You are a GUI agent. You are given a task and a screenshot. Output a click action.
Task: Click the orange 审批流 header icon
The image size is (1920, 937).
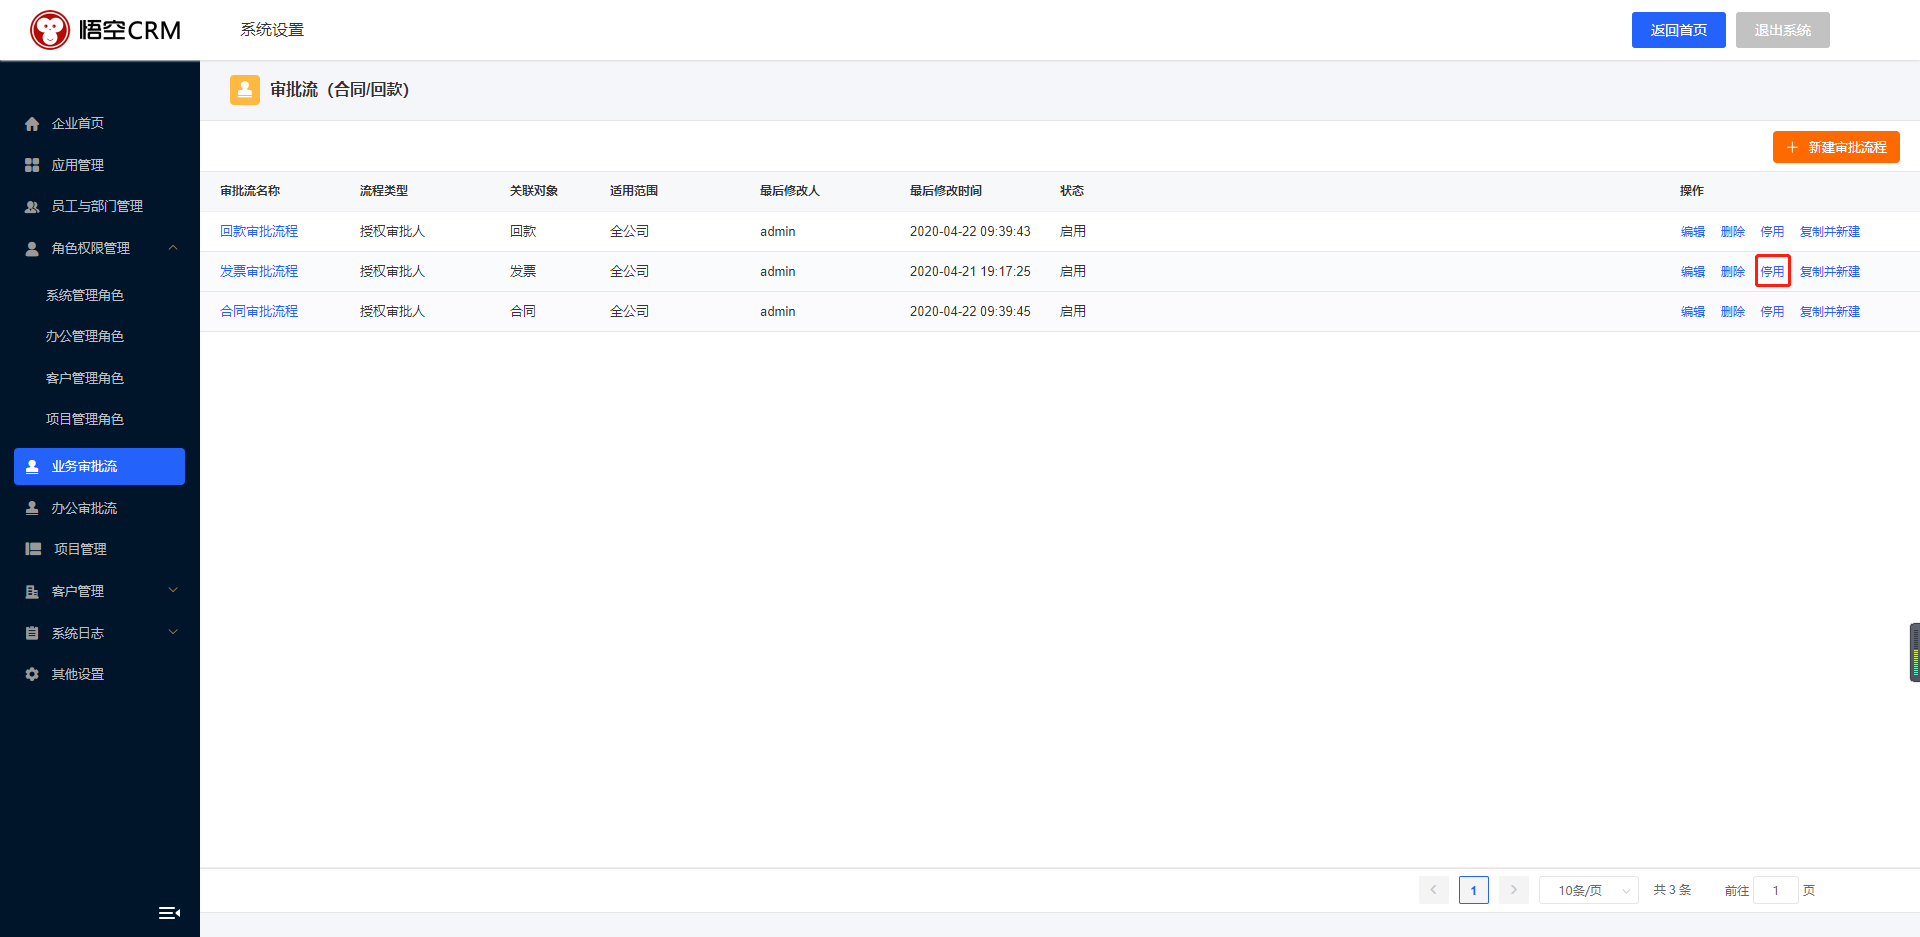click(245, 90)
